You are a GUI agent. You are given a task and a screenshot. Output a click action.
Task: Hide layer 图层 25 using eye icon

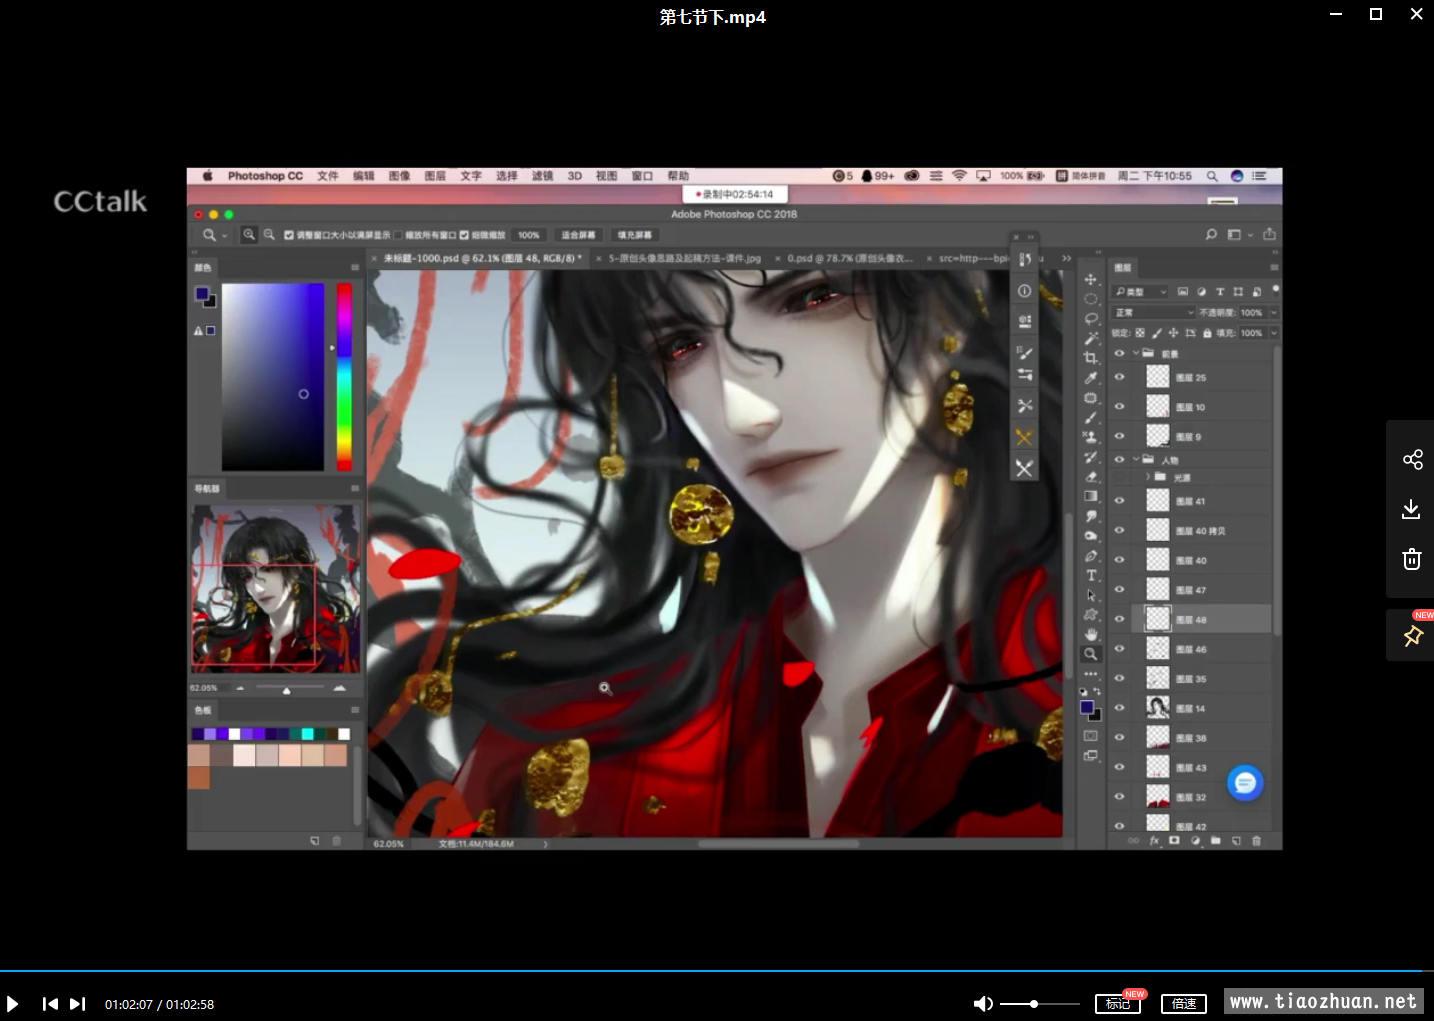coord(1119,378)
